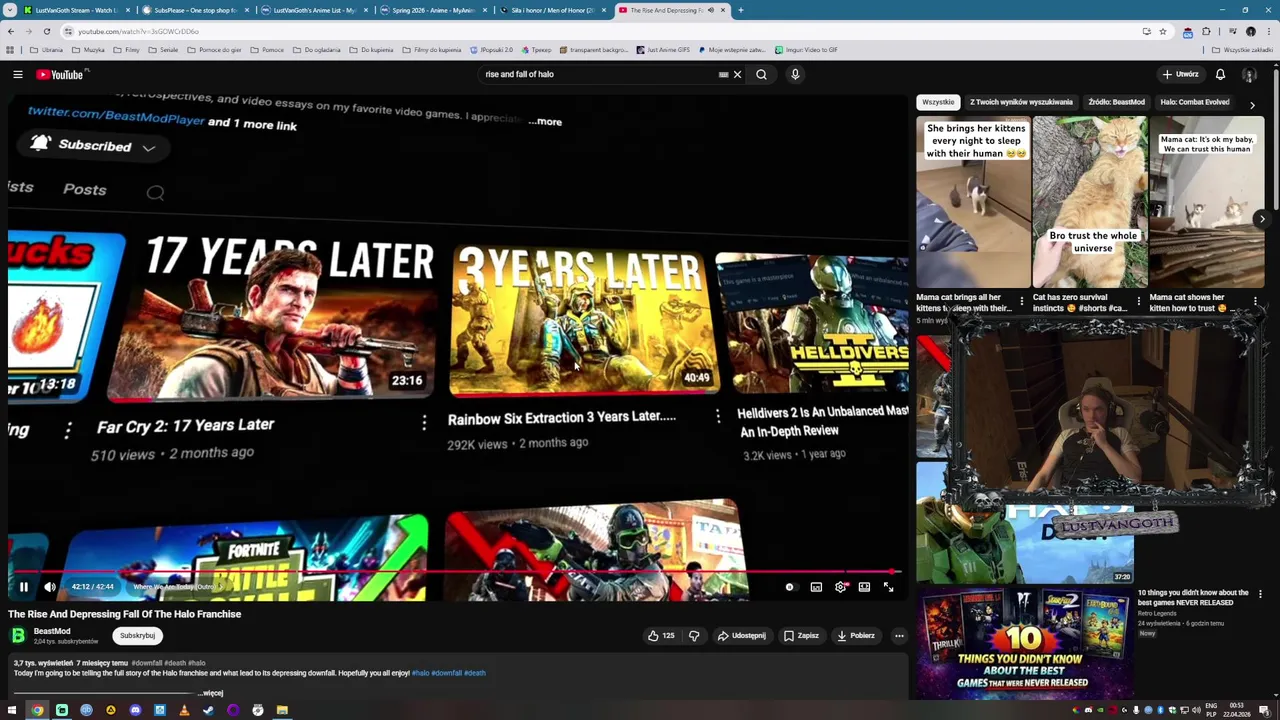Open the Muzyka bookmark folder

88,49
